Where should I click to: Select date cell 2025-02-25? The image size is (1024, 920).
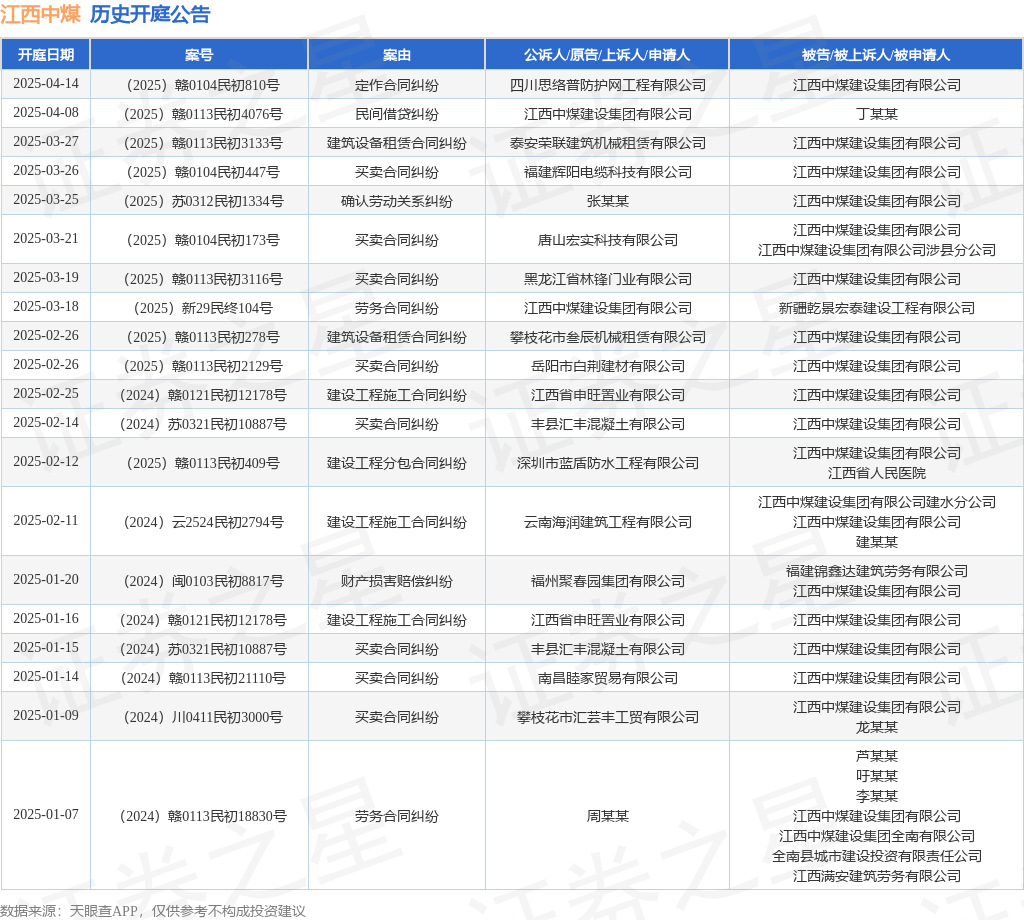(x=46, y=394)
